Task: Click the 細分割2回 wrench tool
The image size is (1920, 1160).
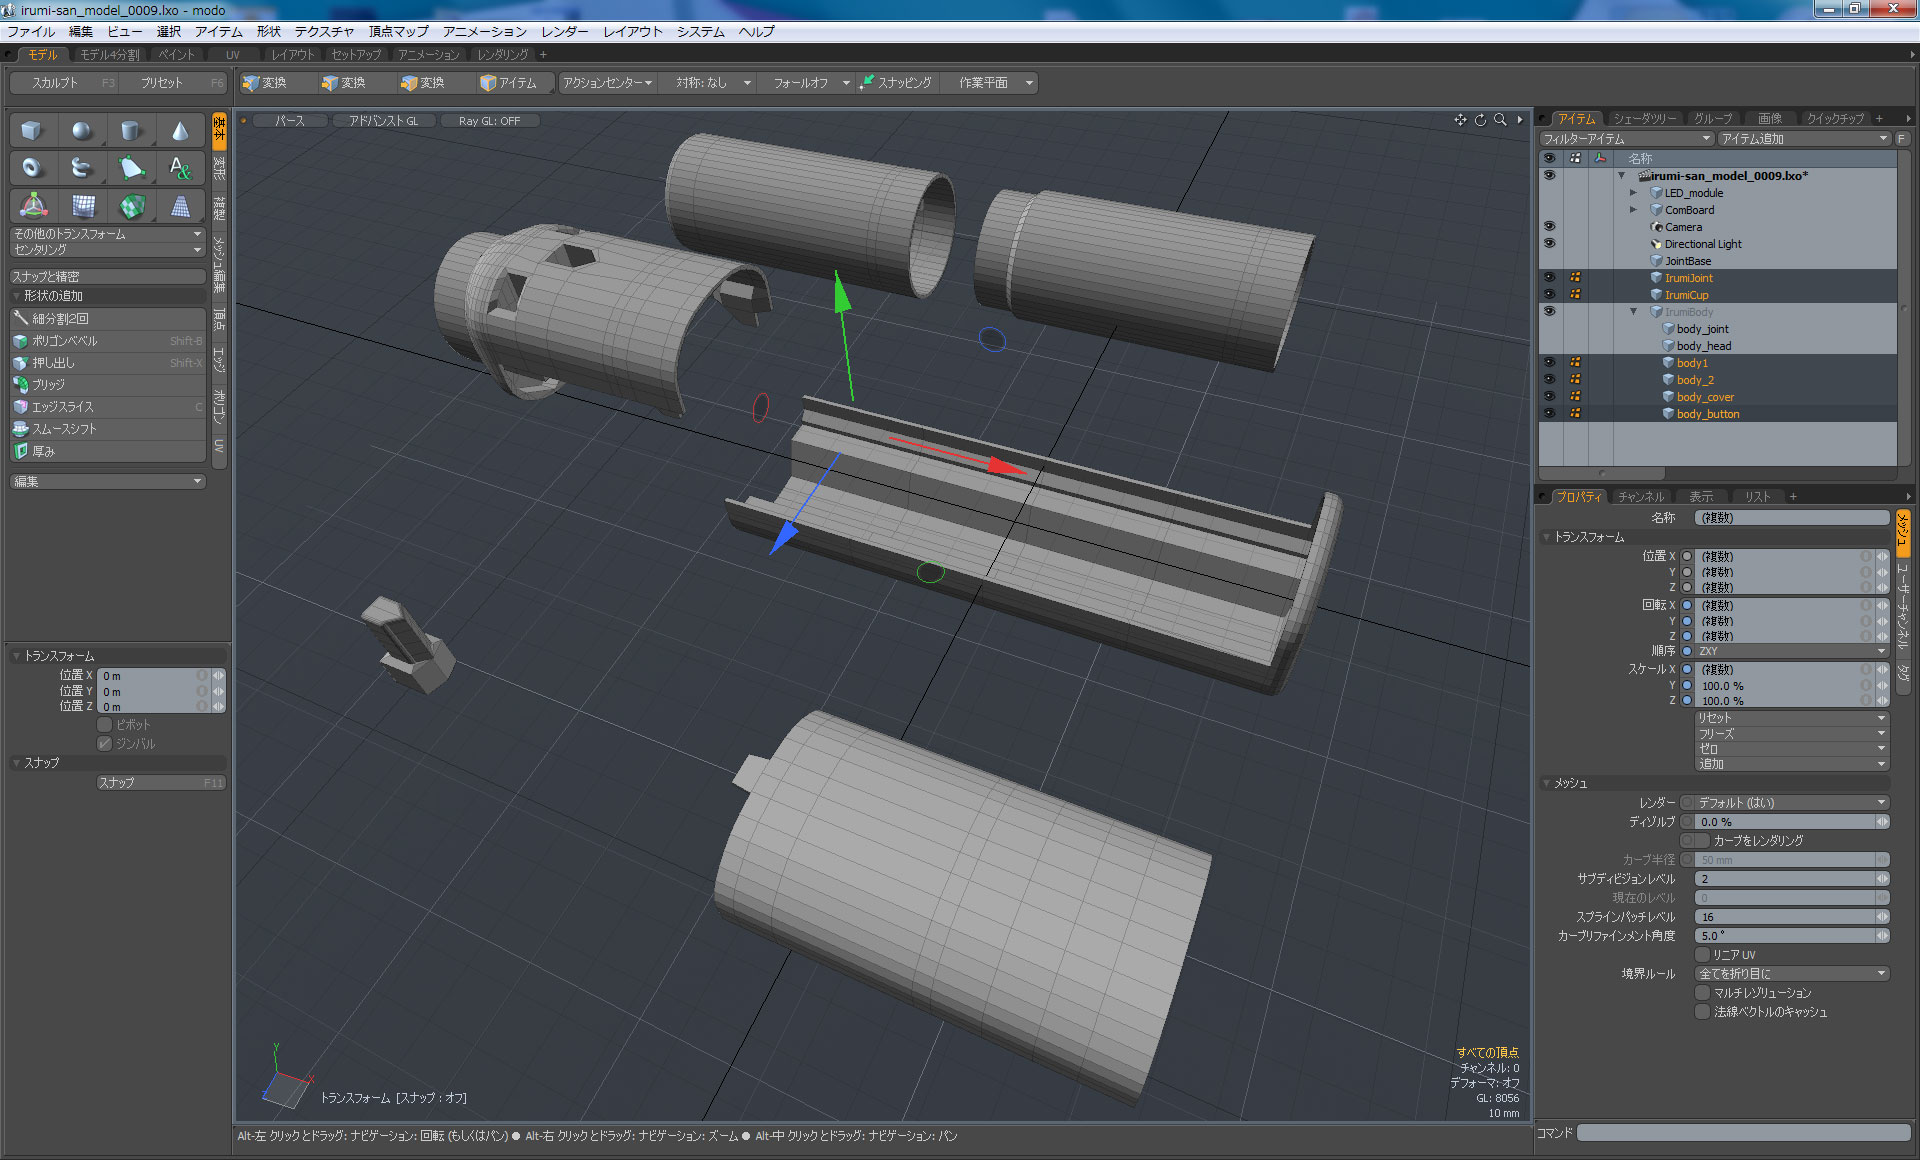Action: [x=108, y=318]
